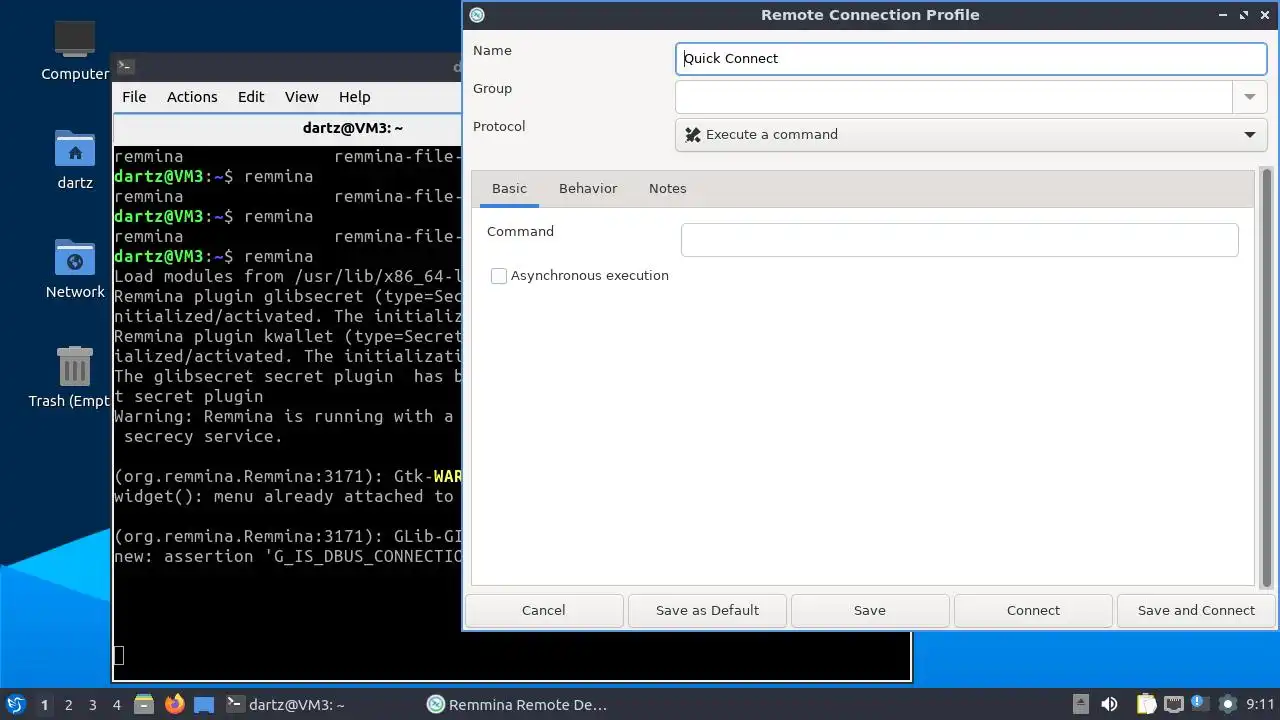Click the Remmina icon in dialog title bar
1280x720 pixels.
click(x=477, y=14)
